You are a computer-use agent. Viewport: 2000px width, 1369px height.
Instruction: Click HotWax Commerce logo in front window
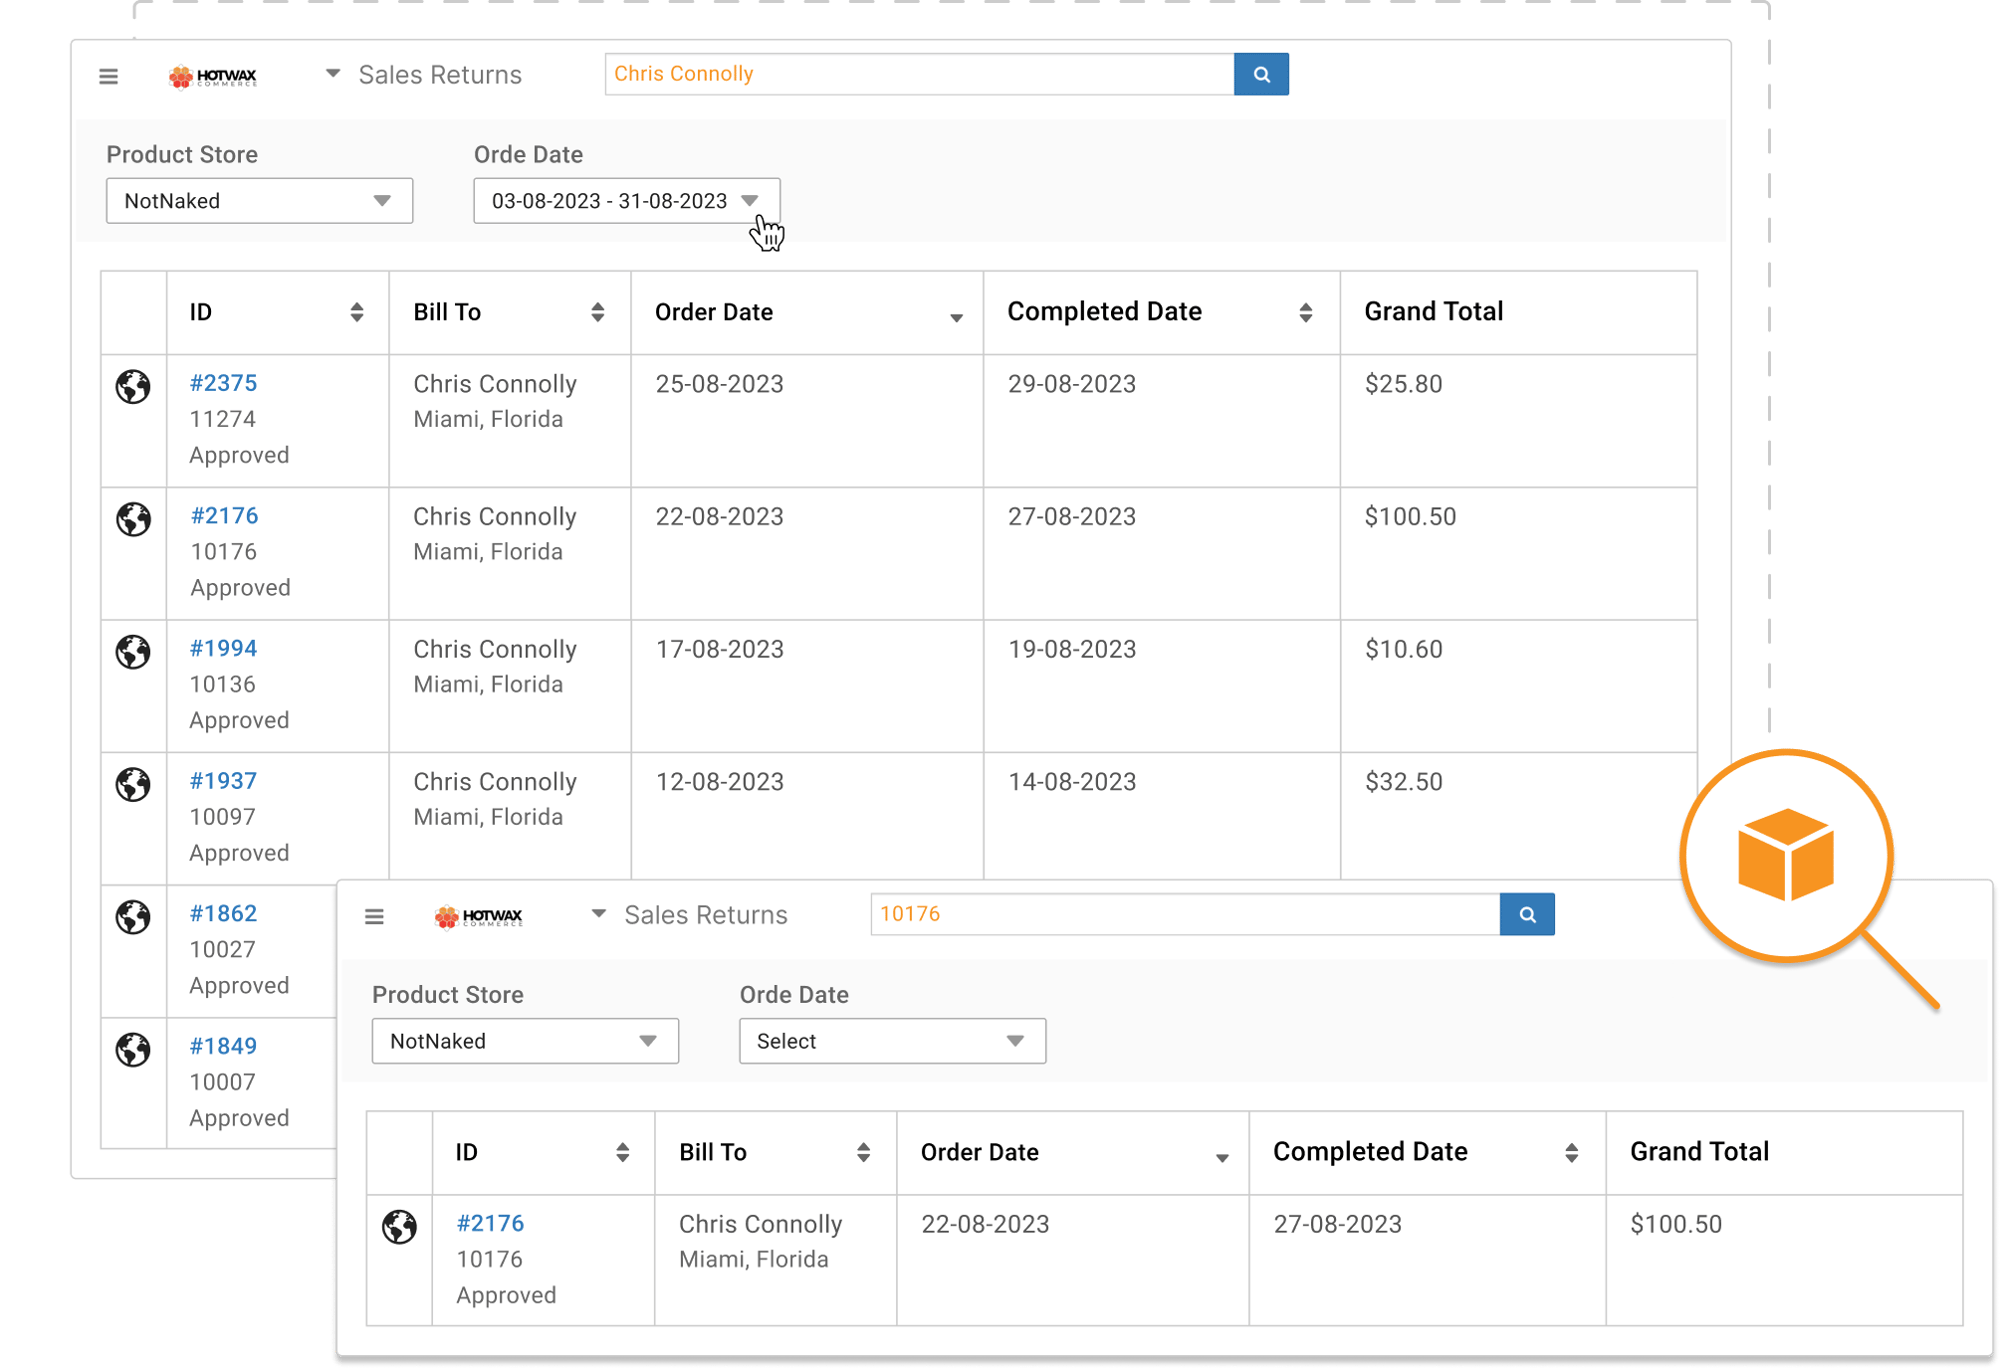[x=479, y=916]
